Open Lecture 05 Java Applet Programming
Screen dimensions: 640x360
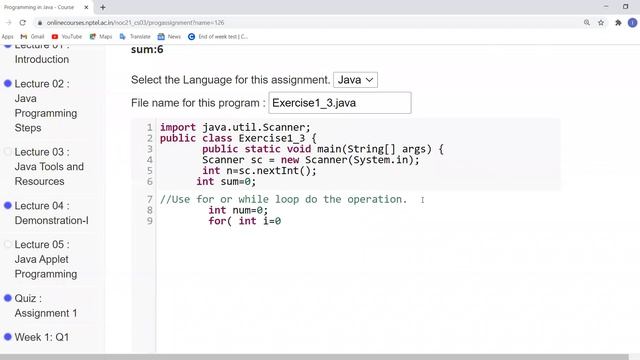[46, 259]
